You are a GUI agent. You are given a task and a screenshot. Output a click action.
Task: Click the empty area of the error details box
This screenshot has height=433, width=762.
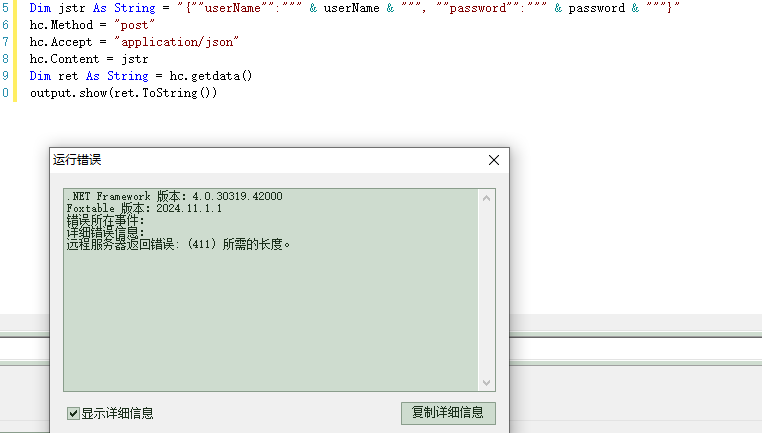[x=270, y=320]
